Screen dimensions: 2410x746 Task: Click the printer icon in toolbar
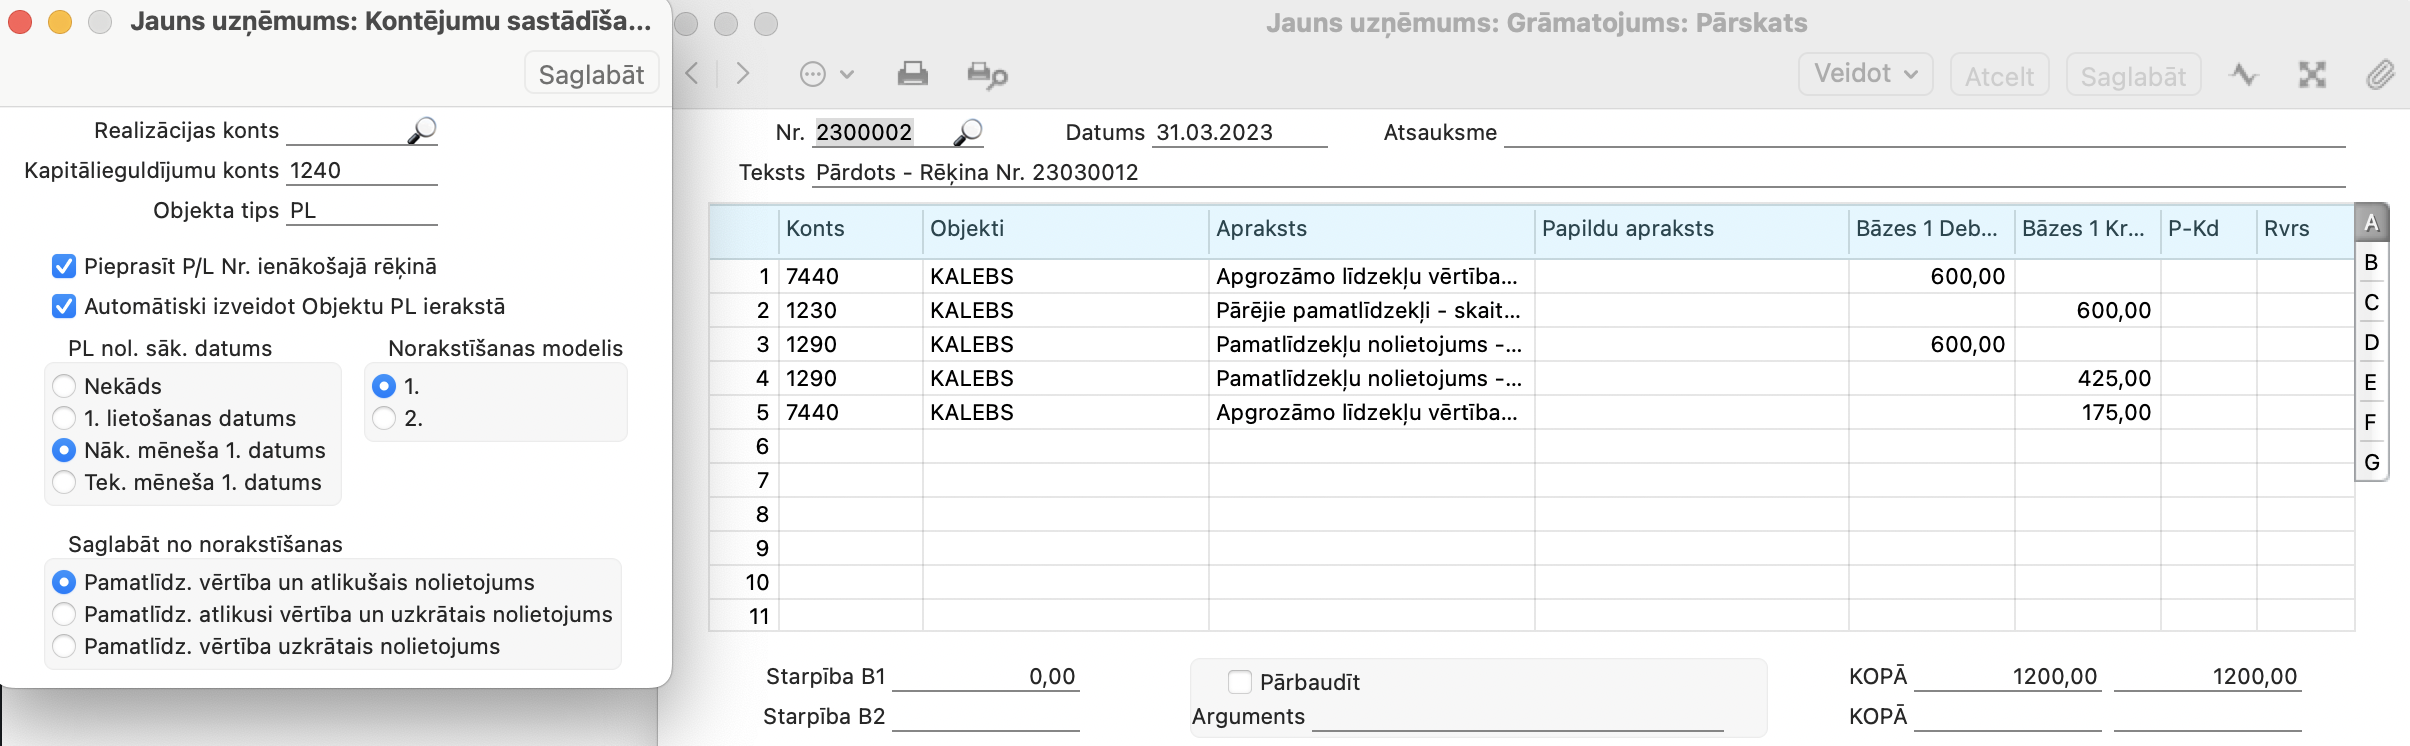[912, 74]
